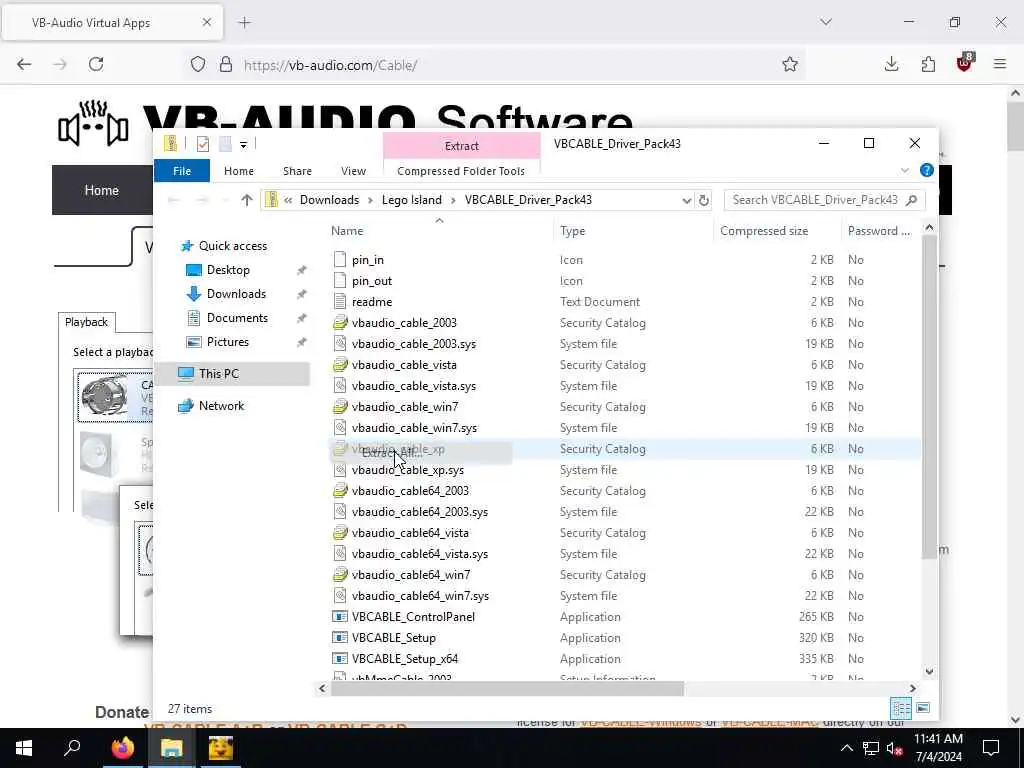Screen dimensions: 1024x768
Task: Switch to large icons view layout
Action: tap(923, 708)
